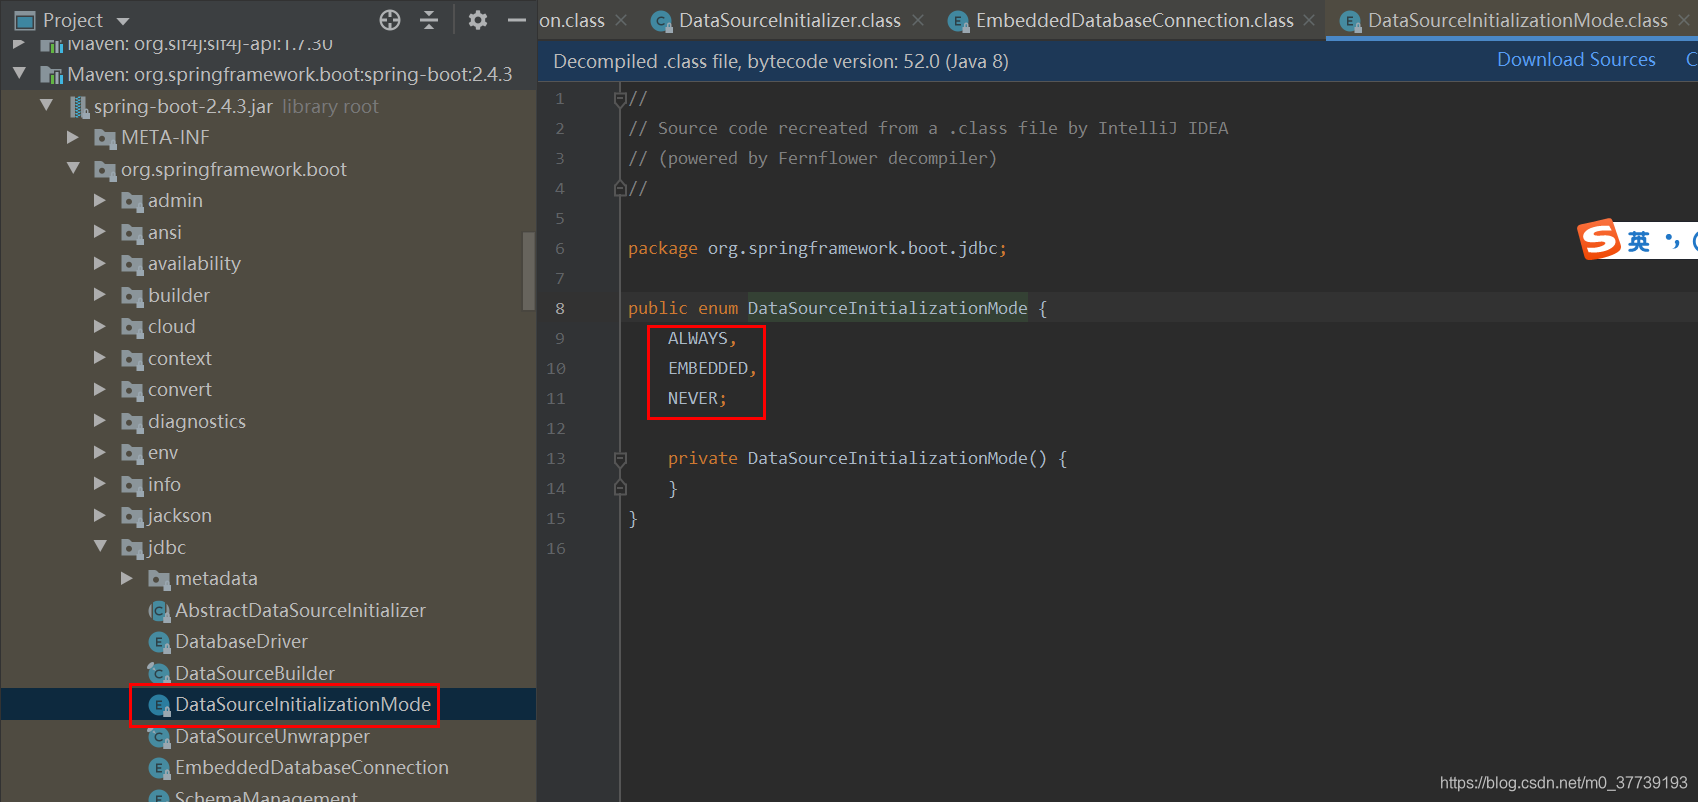The width and height of the screenshot is (1698, 802).
Task: Open Project panel settings gear
Action: (x=478, y=20)
